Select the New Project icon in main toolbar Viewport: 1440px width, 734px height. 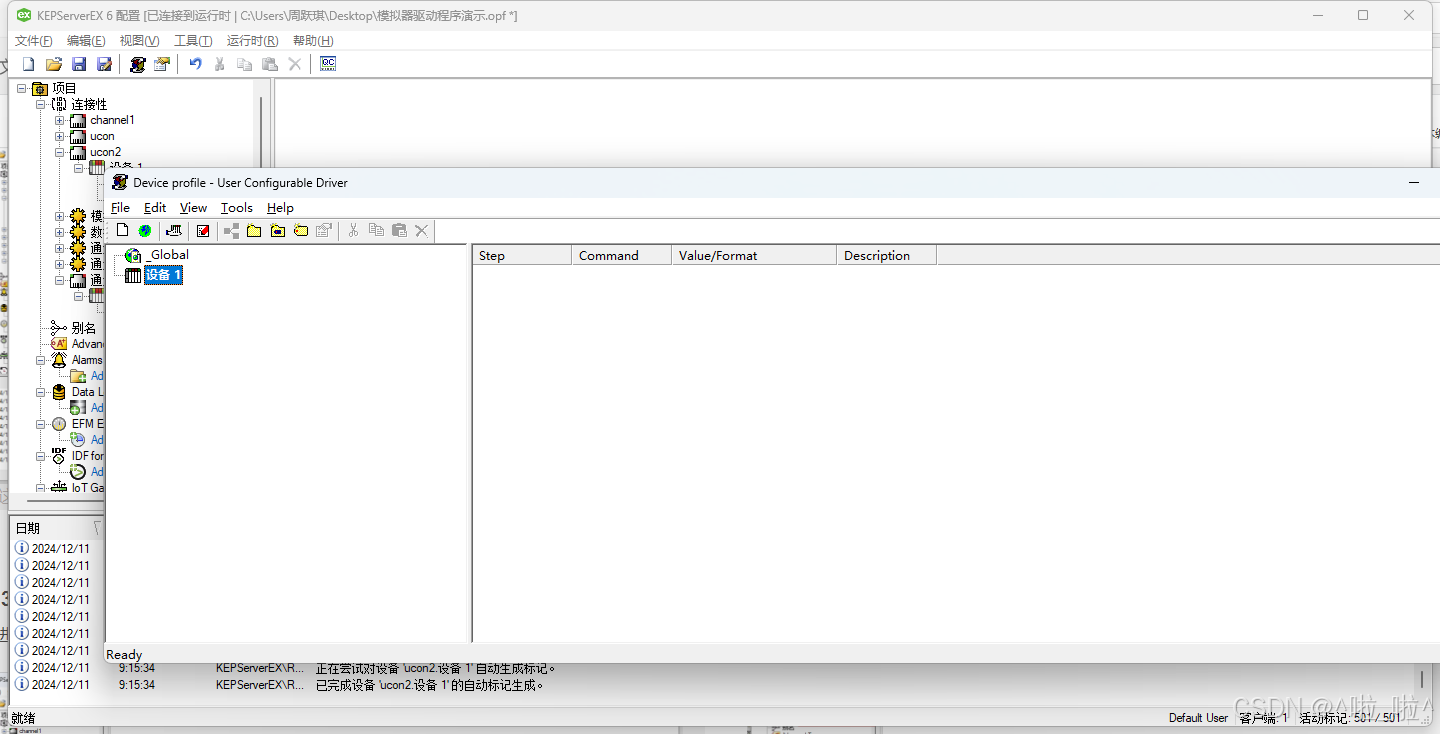28,63
